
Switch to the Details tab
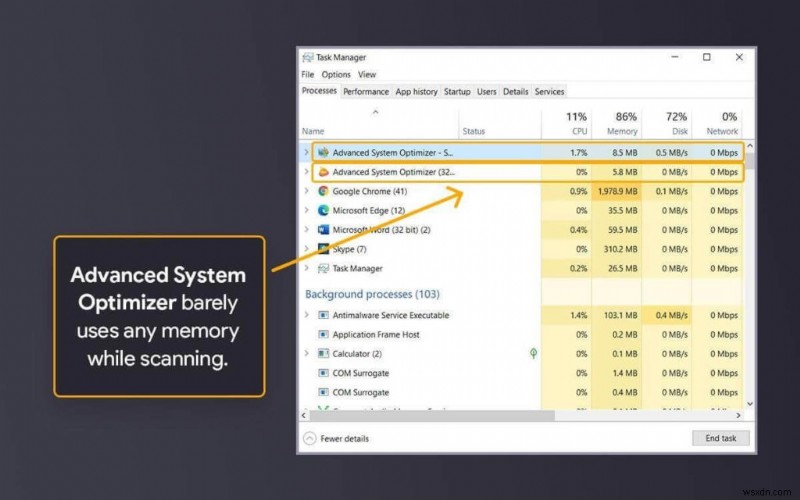pos(515,92)
